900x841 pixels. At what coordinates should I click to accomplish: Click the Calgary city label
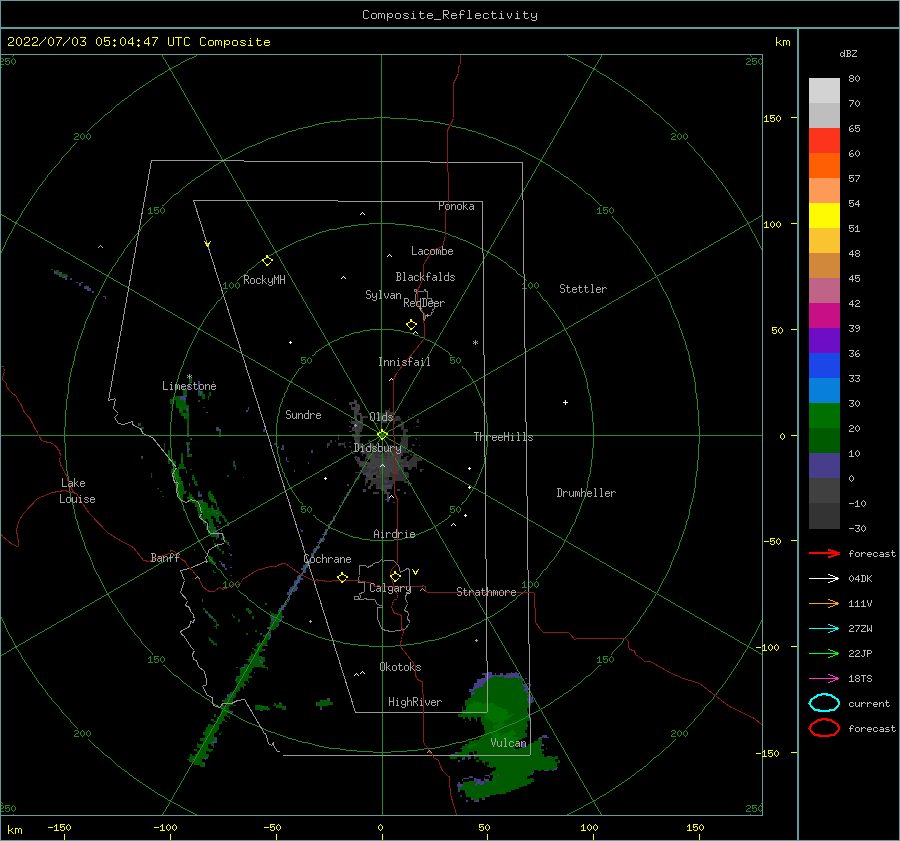pyautogui.click(x=390, y=588)
